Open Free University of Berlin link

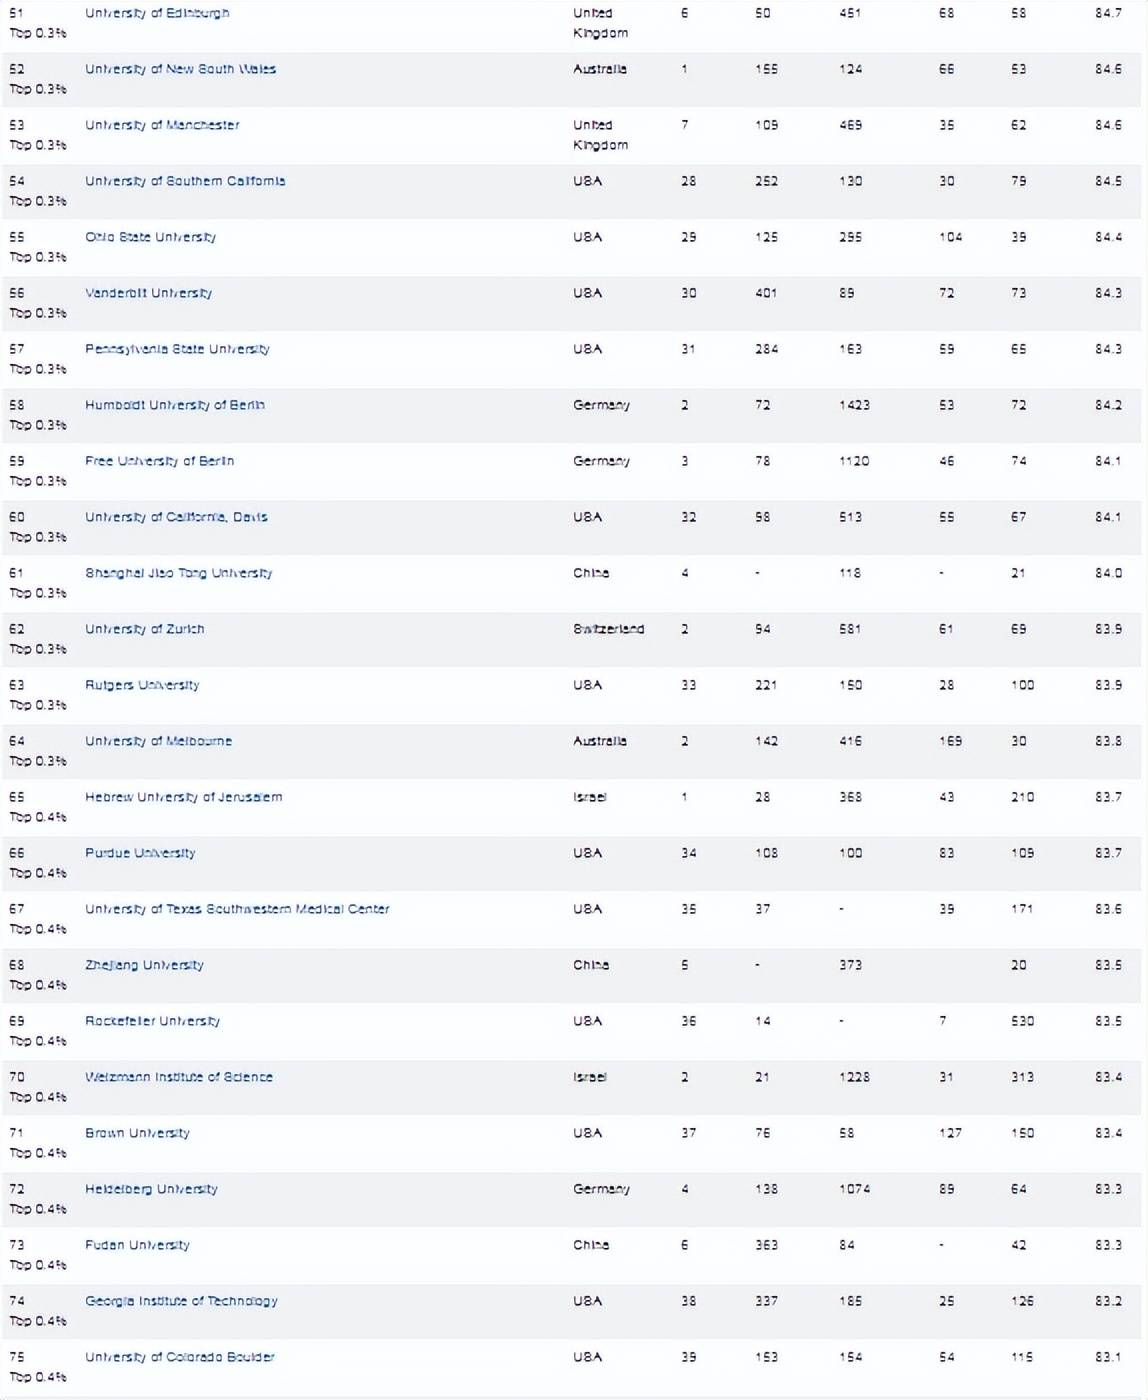(159, 461)
